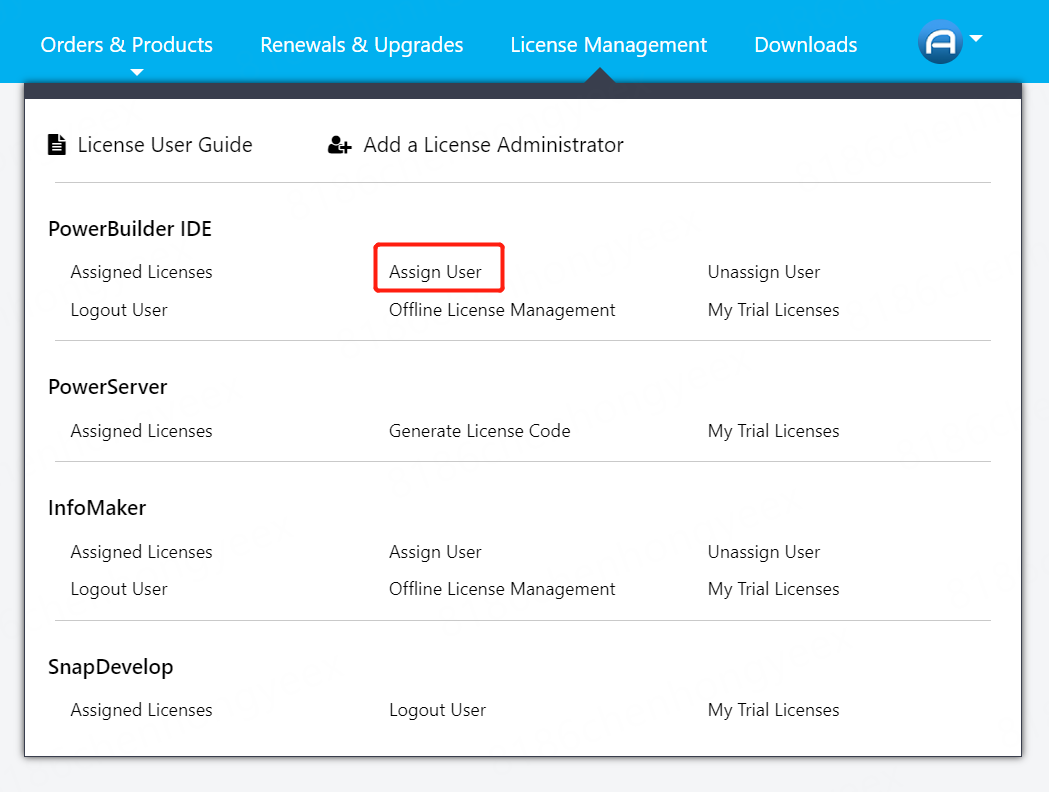
Task: Click the PowerBuilder IDE section heading
Action: pos(130,229)
